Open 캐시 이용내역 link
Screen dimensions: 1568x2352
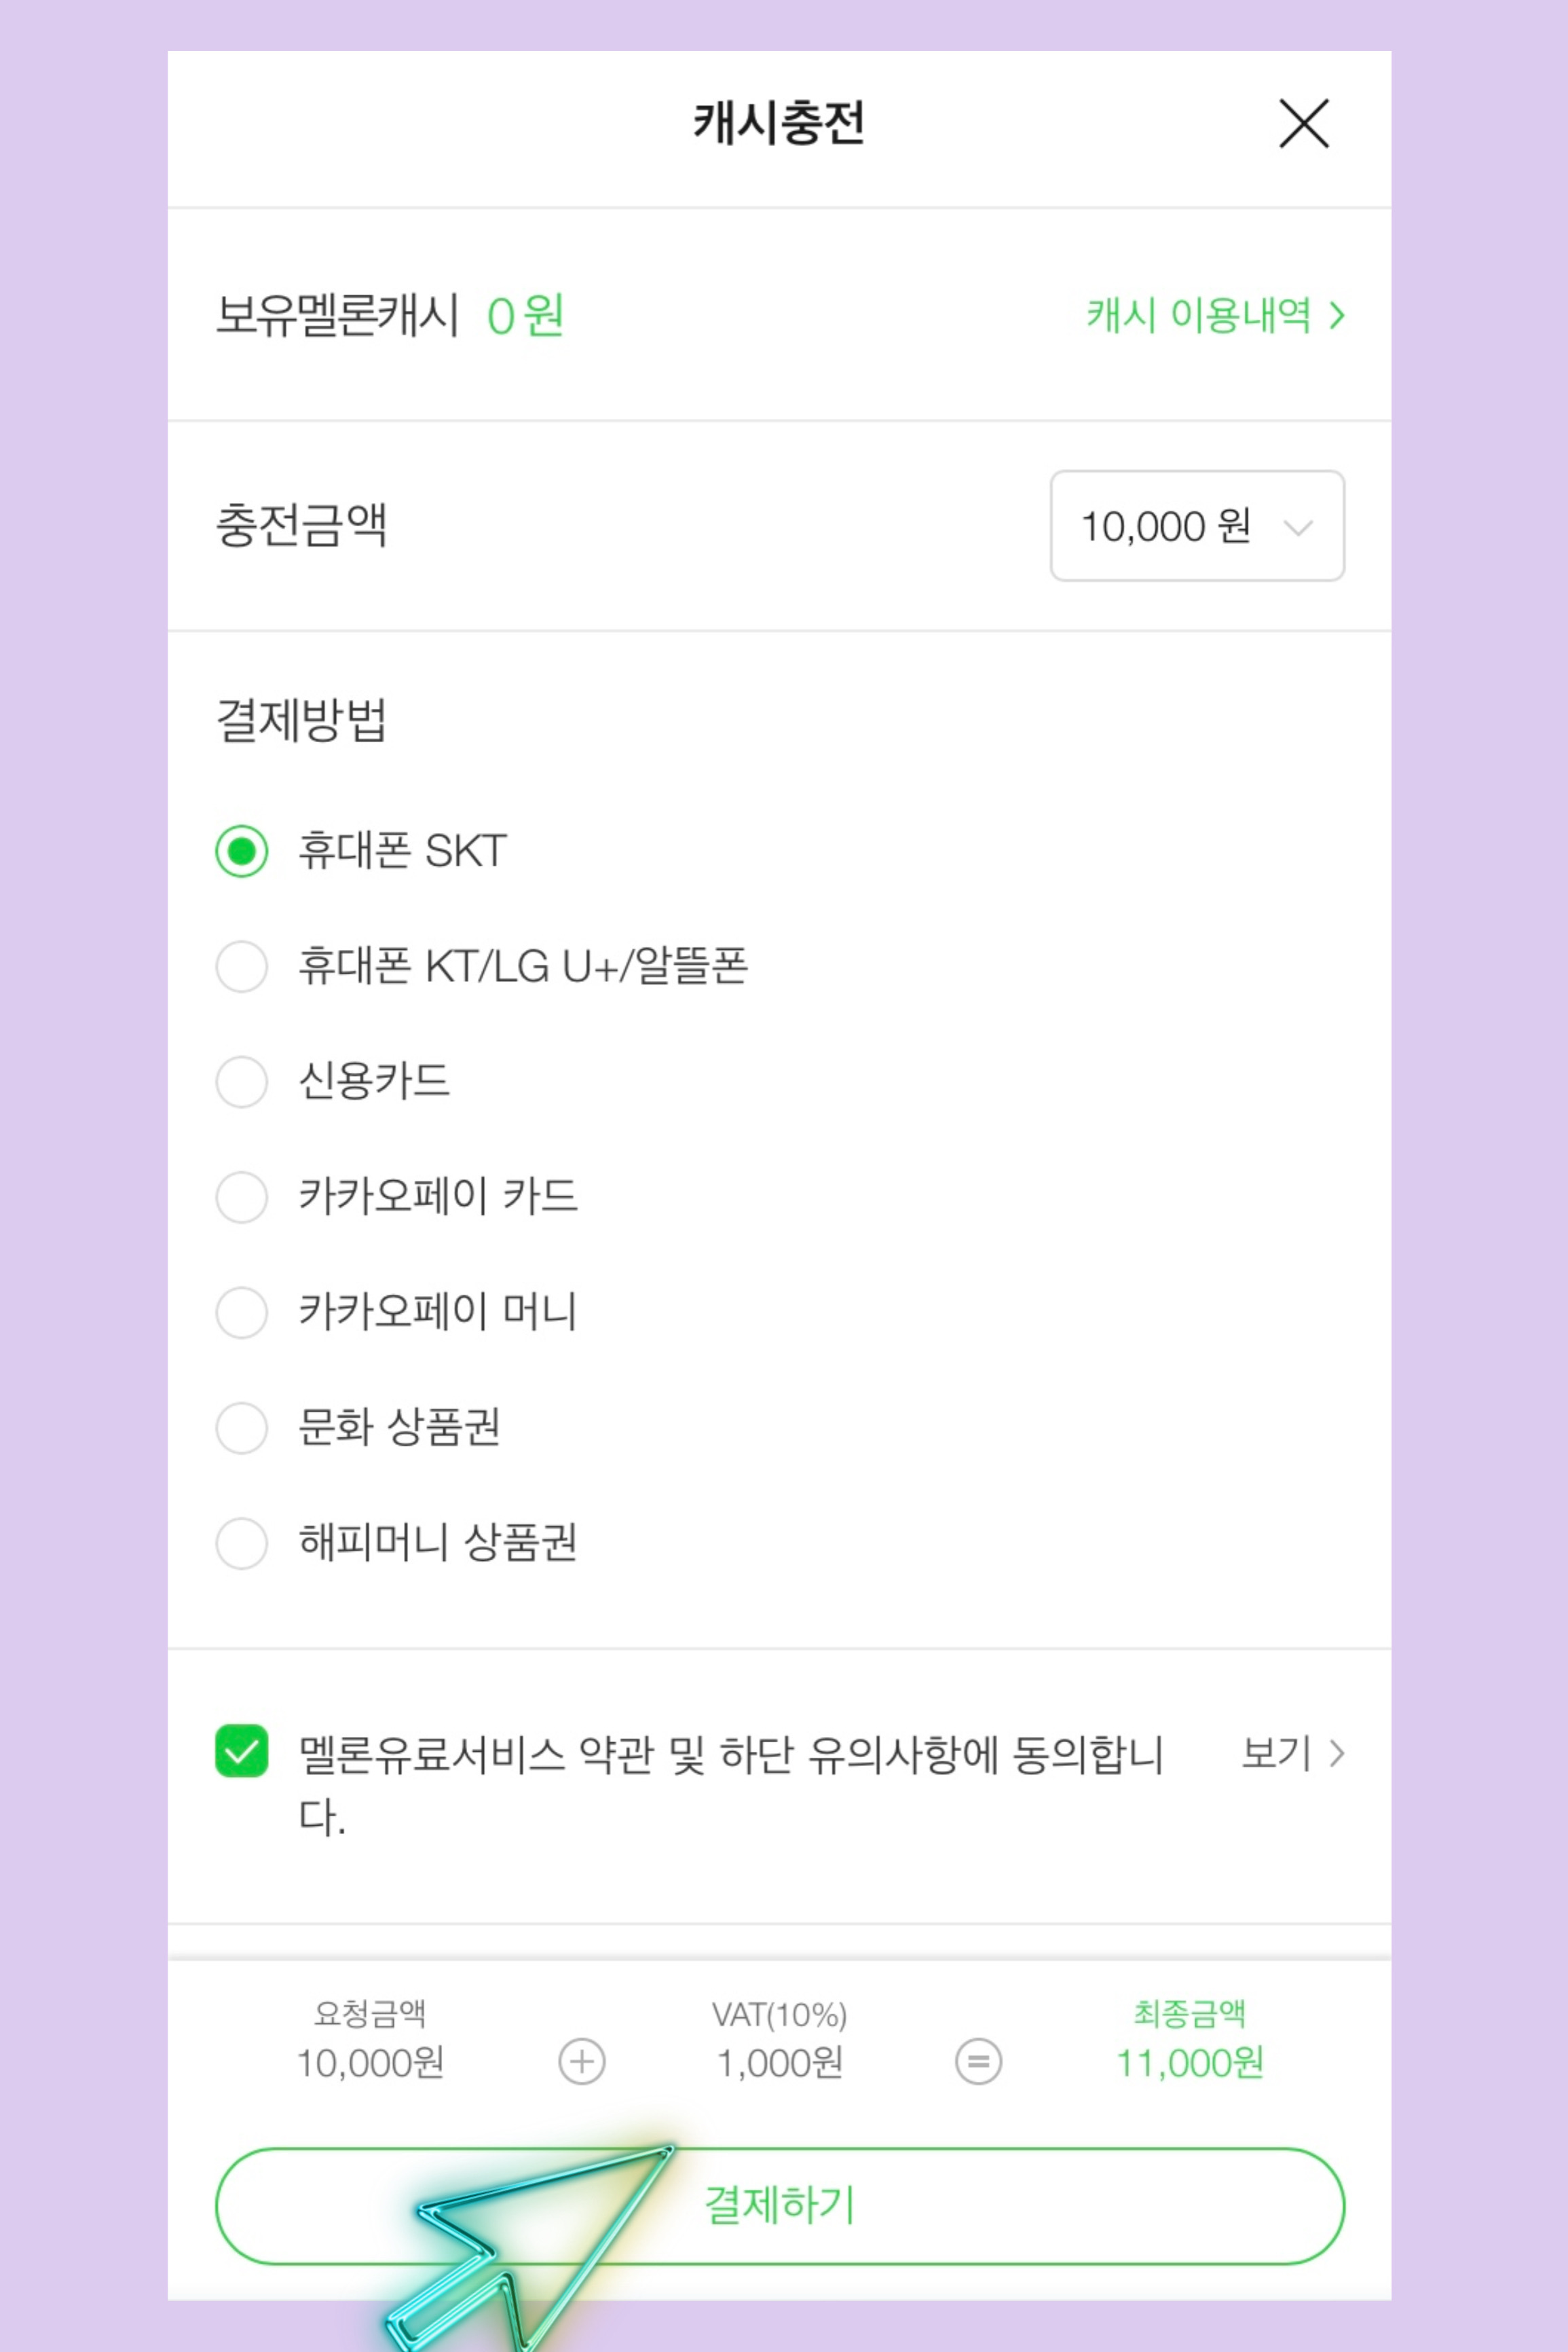[1198, 316]
